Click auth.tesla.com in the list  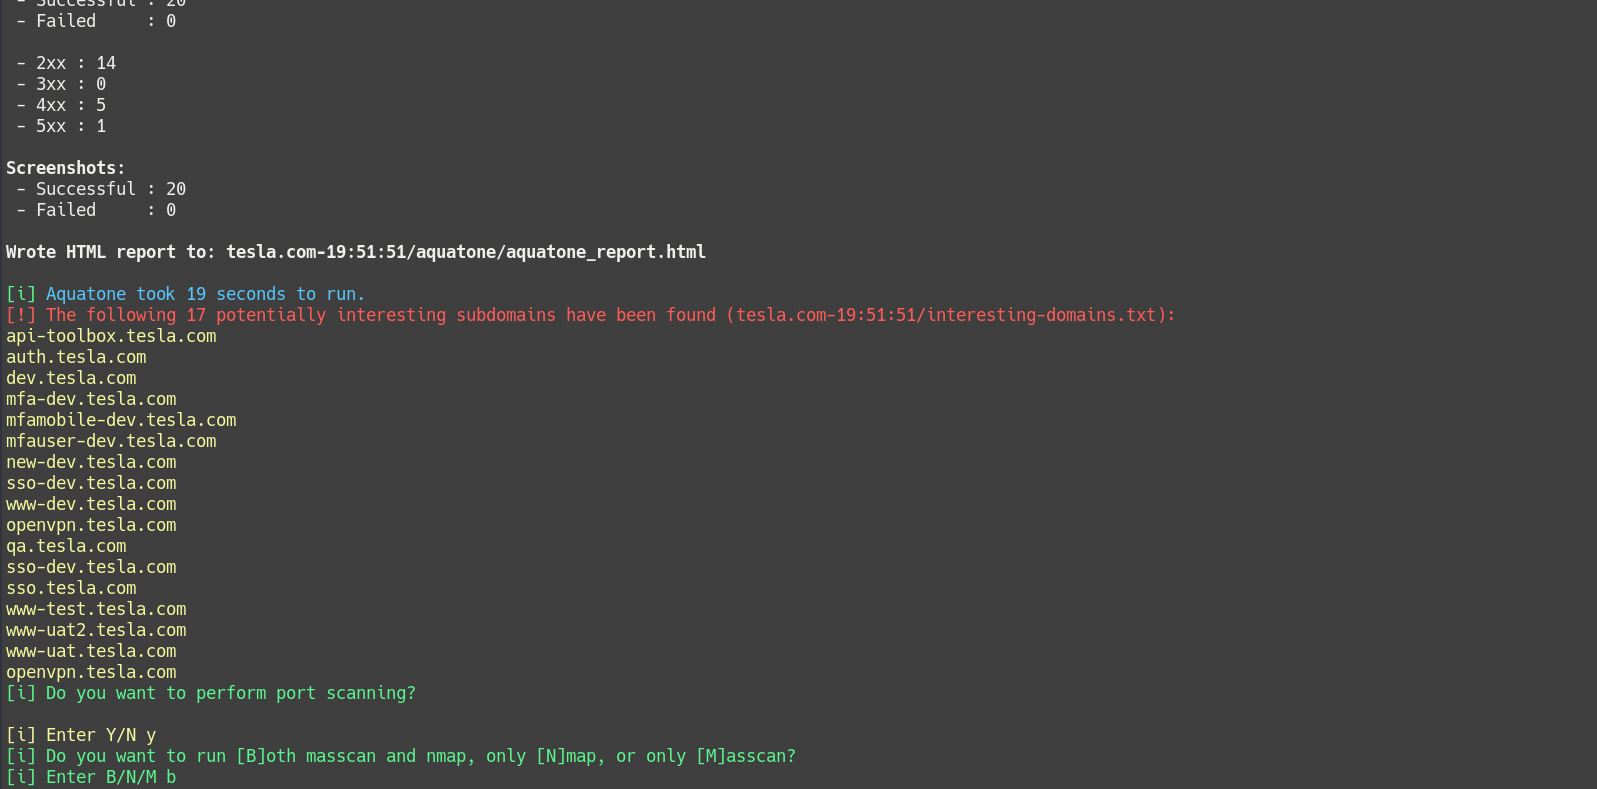(76, 357)
